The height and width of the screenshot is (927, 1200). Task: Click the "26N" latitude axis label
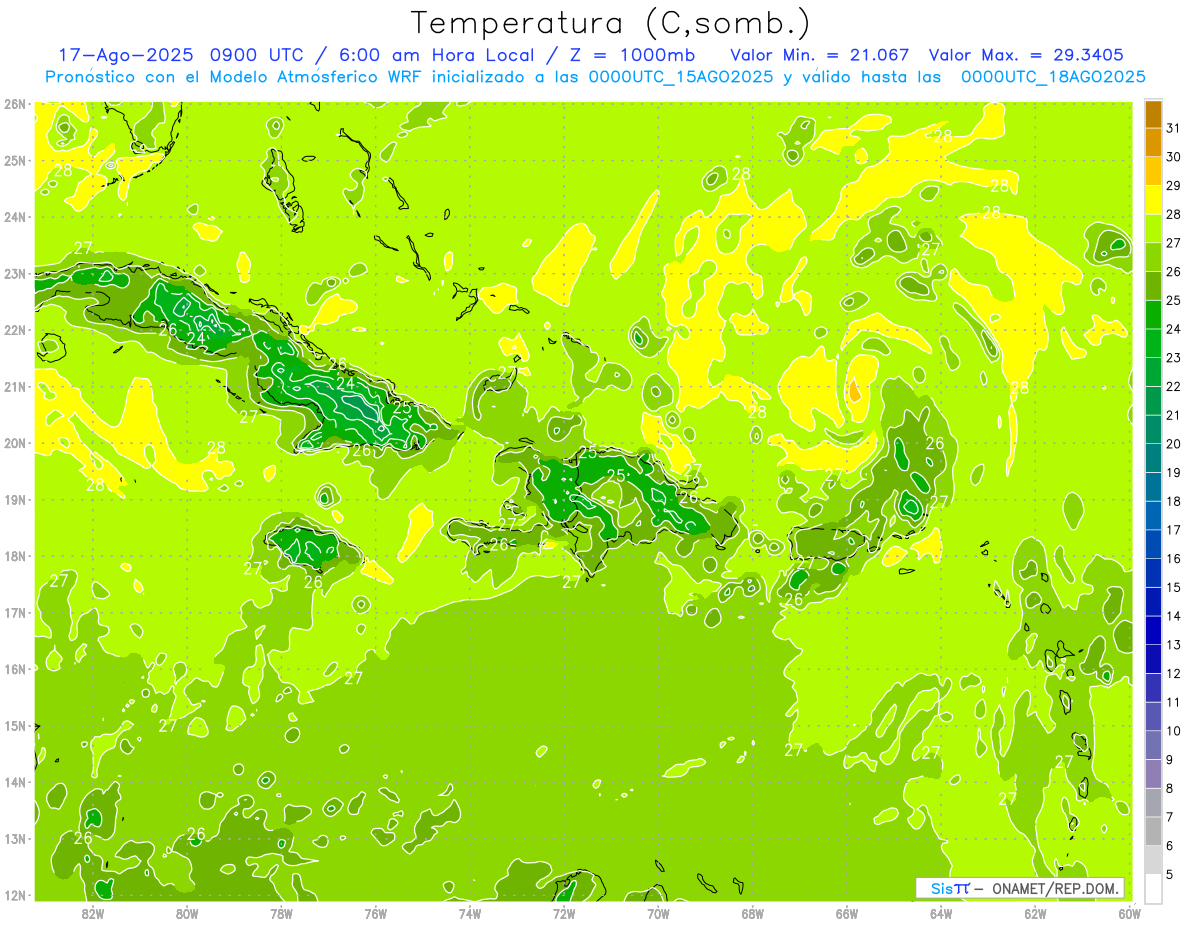(x=15, y=104)
